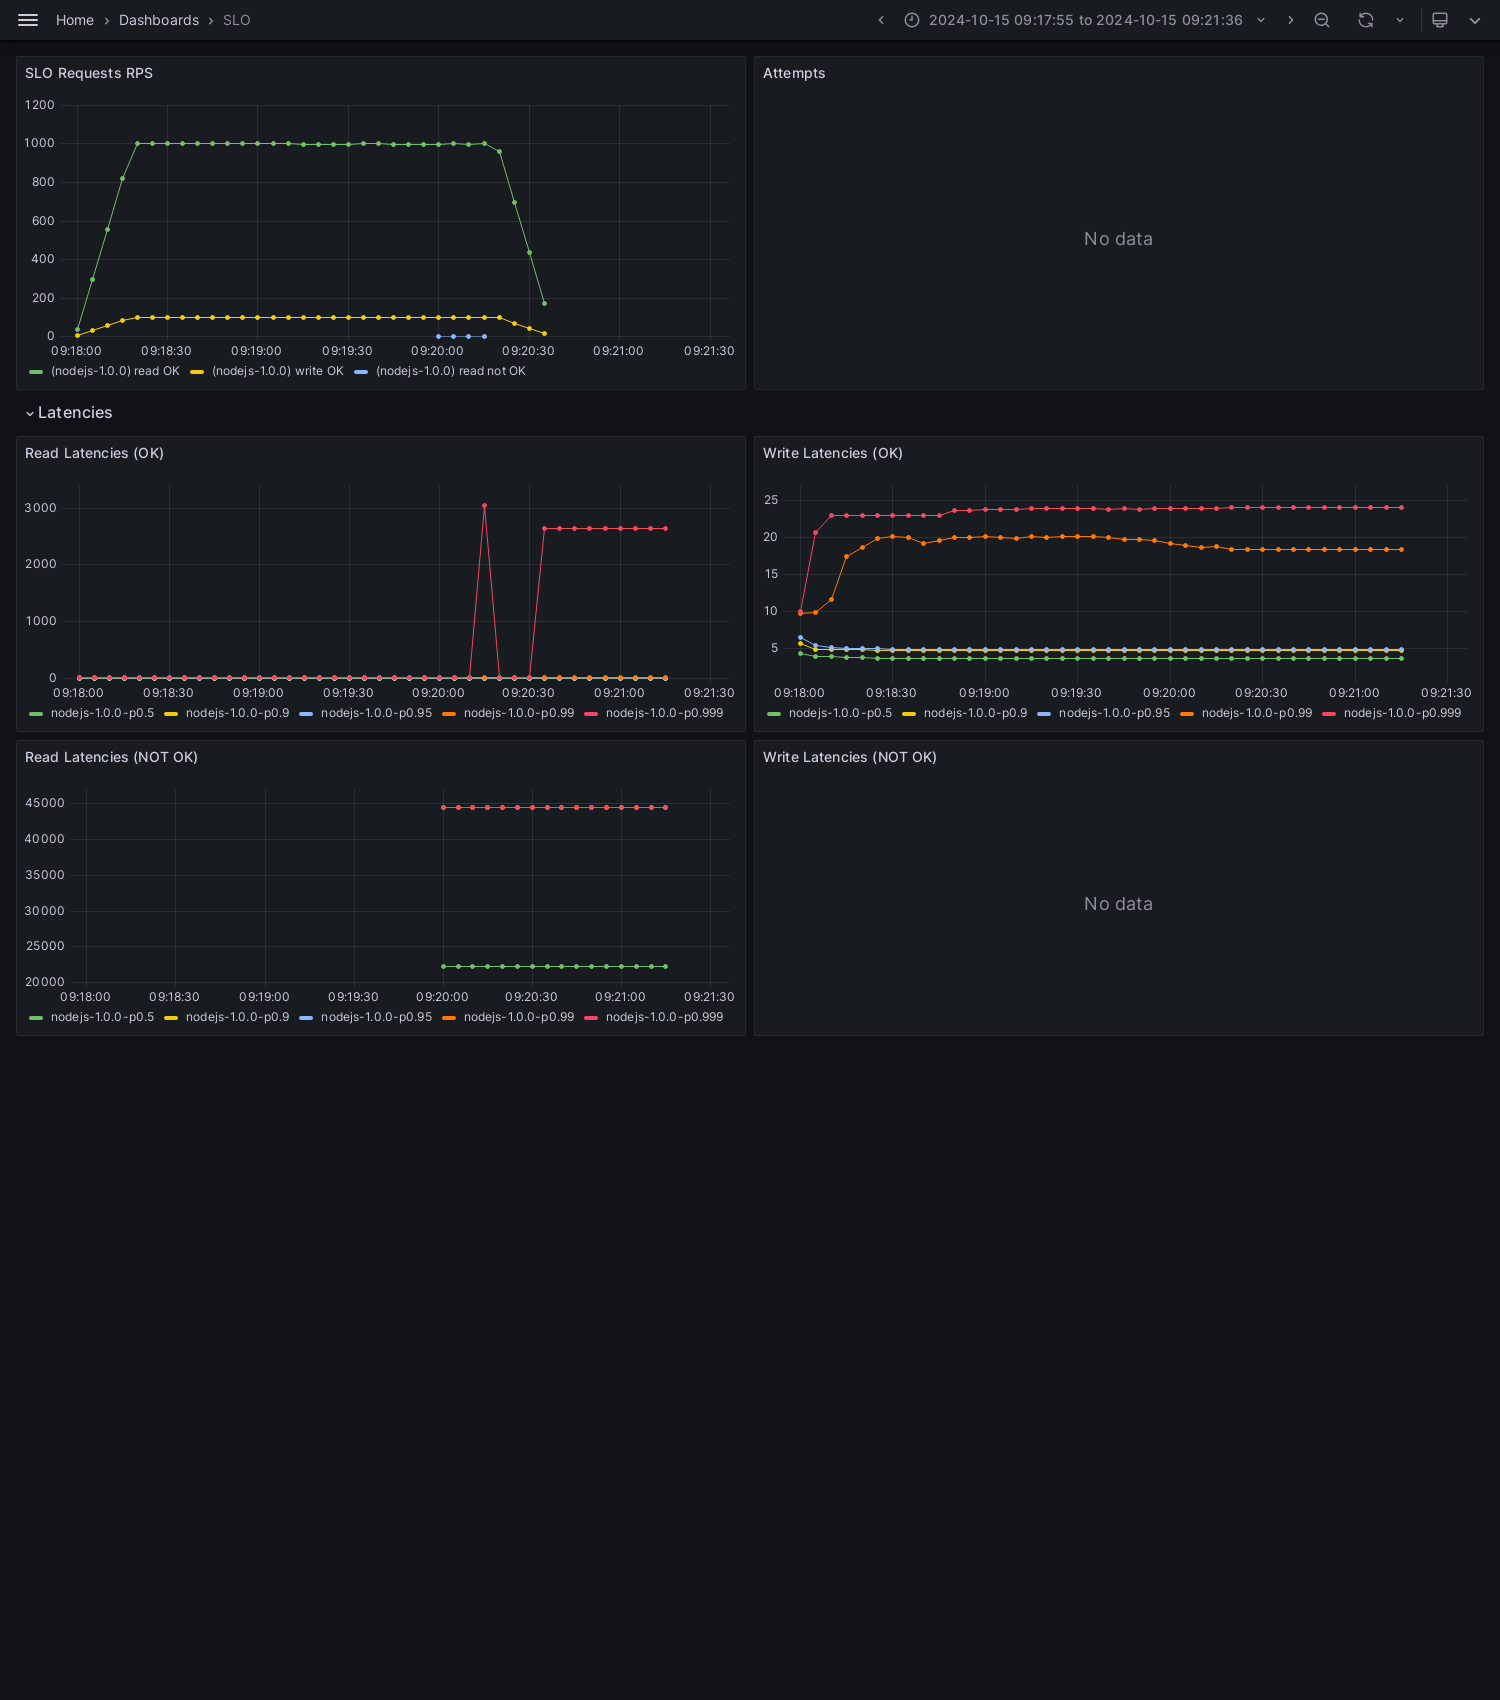Open Read Latencies (NOT OK) panel title
Image resolution: width=1500 pixels, height=1700 pixels.
(x=111, y=757)
